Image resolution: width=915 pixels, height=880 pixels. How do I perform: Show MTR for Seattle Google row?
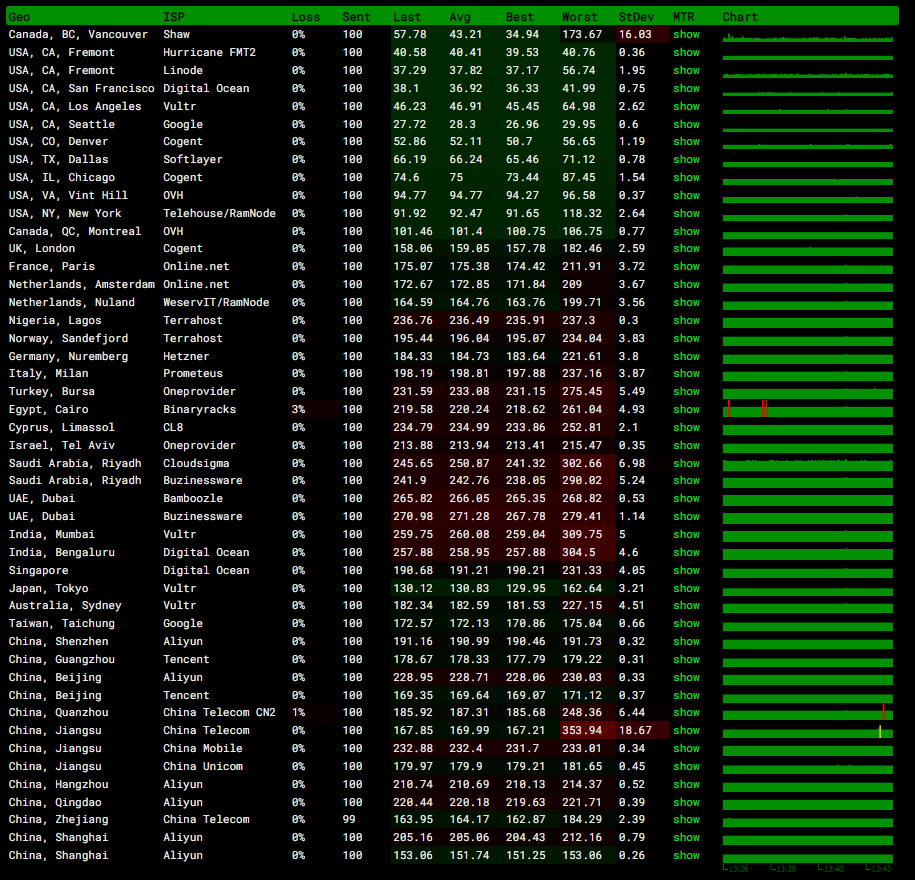(686, 124)
